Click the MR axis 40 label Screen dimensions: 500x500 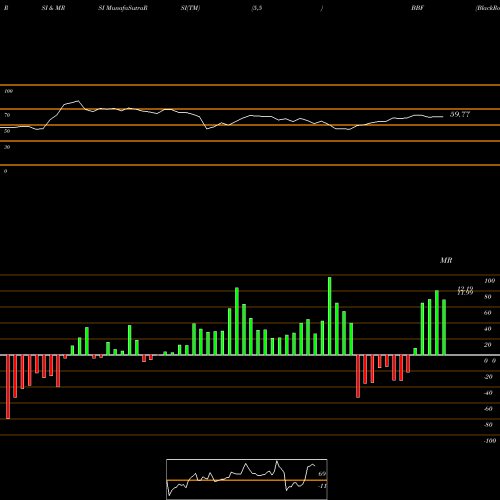tap(487, 329)
